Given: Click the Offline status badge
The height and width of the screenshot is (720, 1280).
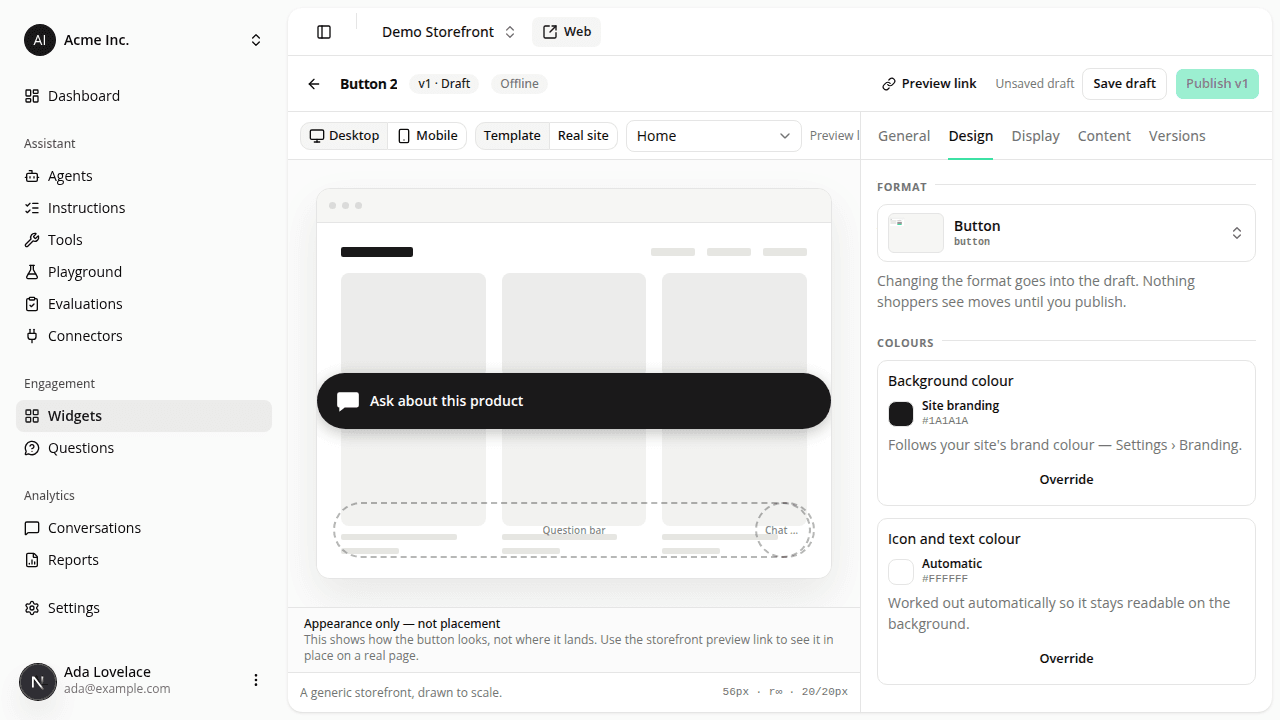Looking at the screenshot, I should coord(519,84).
